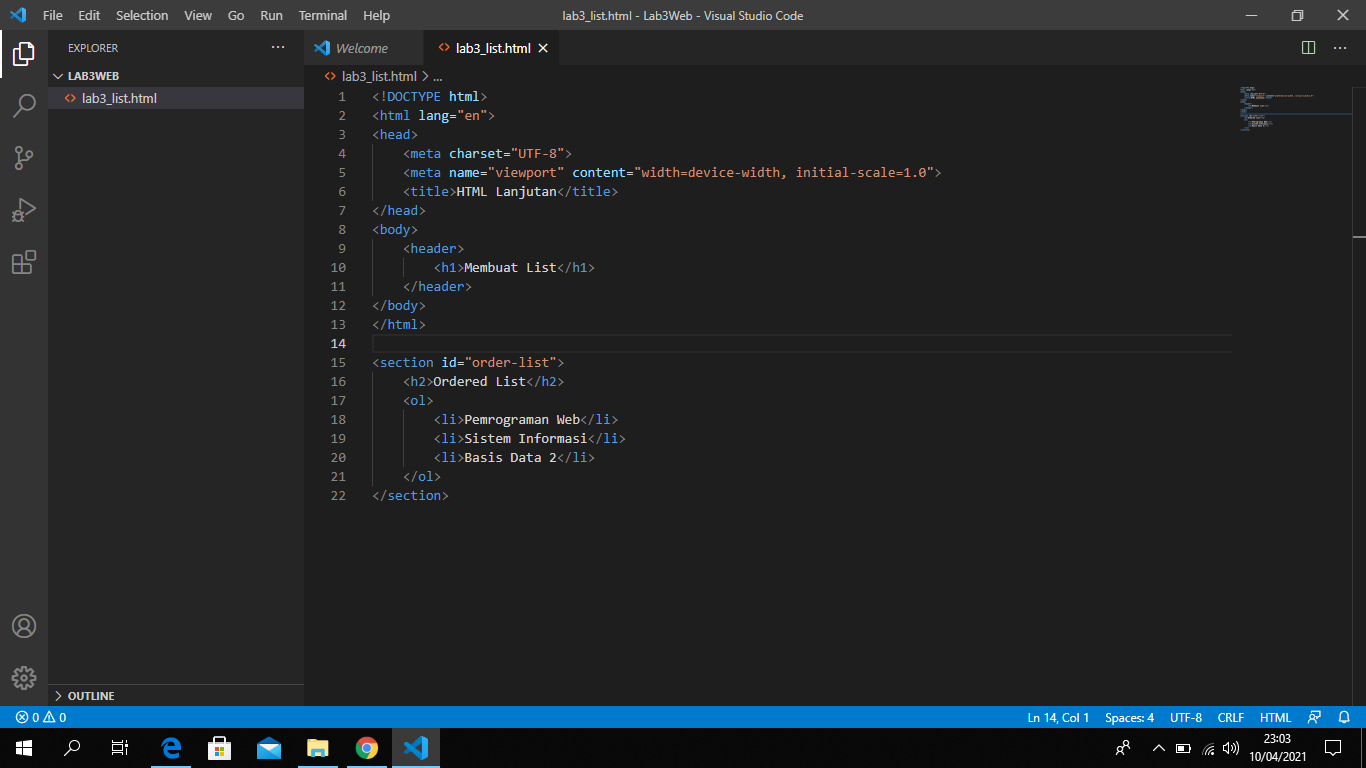Image resolution: width=1366 pixels, height=768 pixels.
Task: Click line number 1 in gutter
Action: tap(342, 96)
